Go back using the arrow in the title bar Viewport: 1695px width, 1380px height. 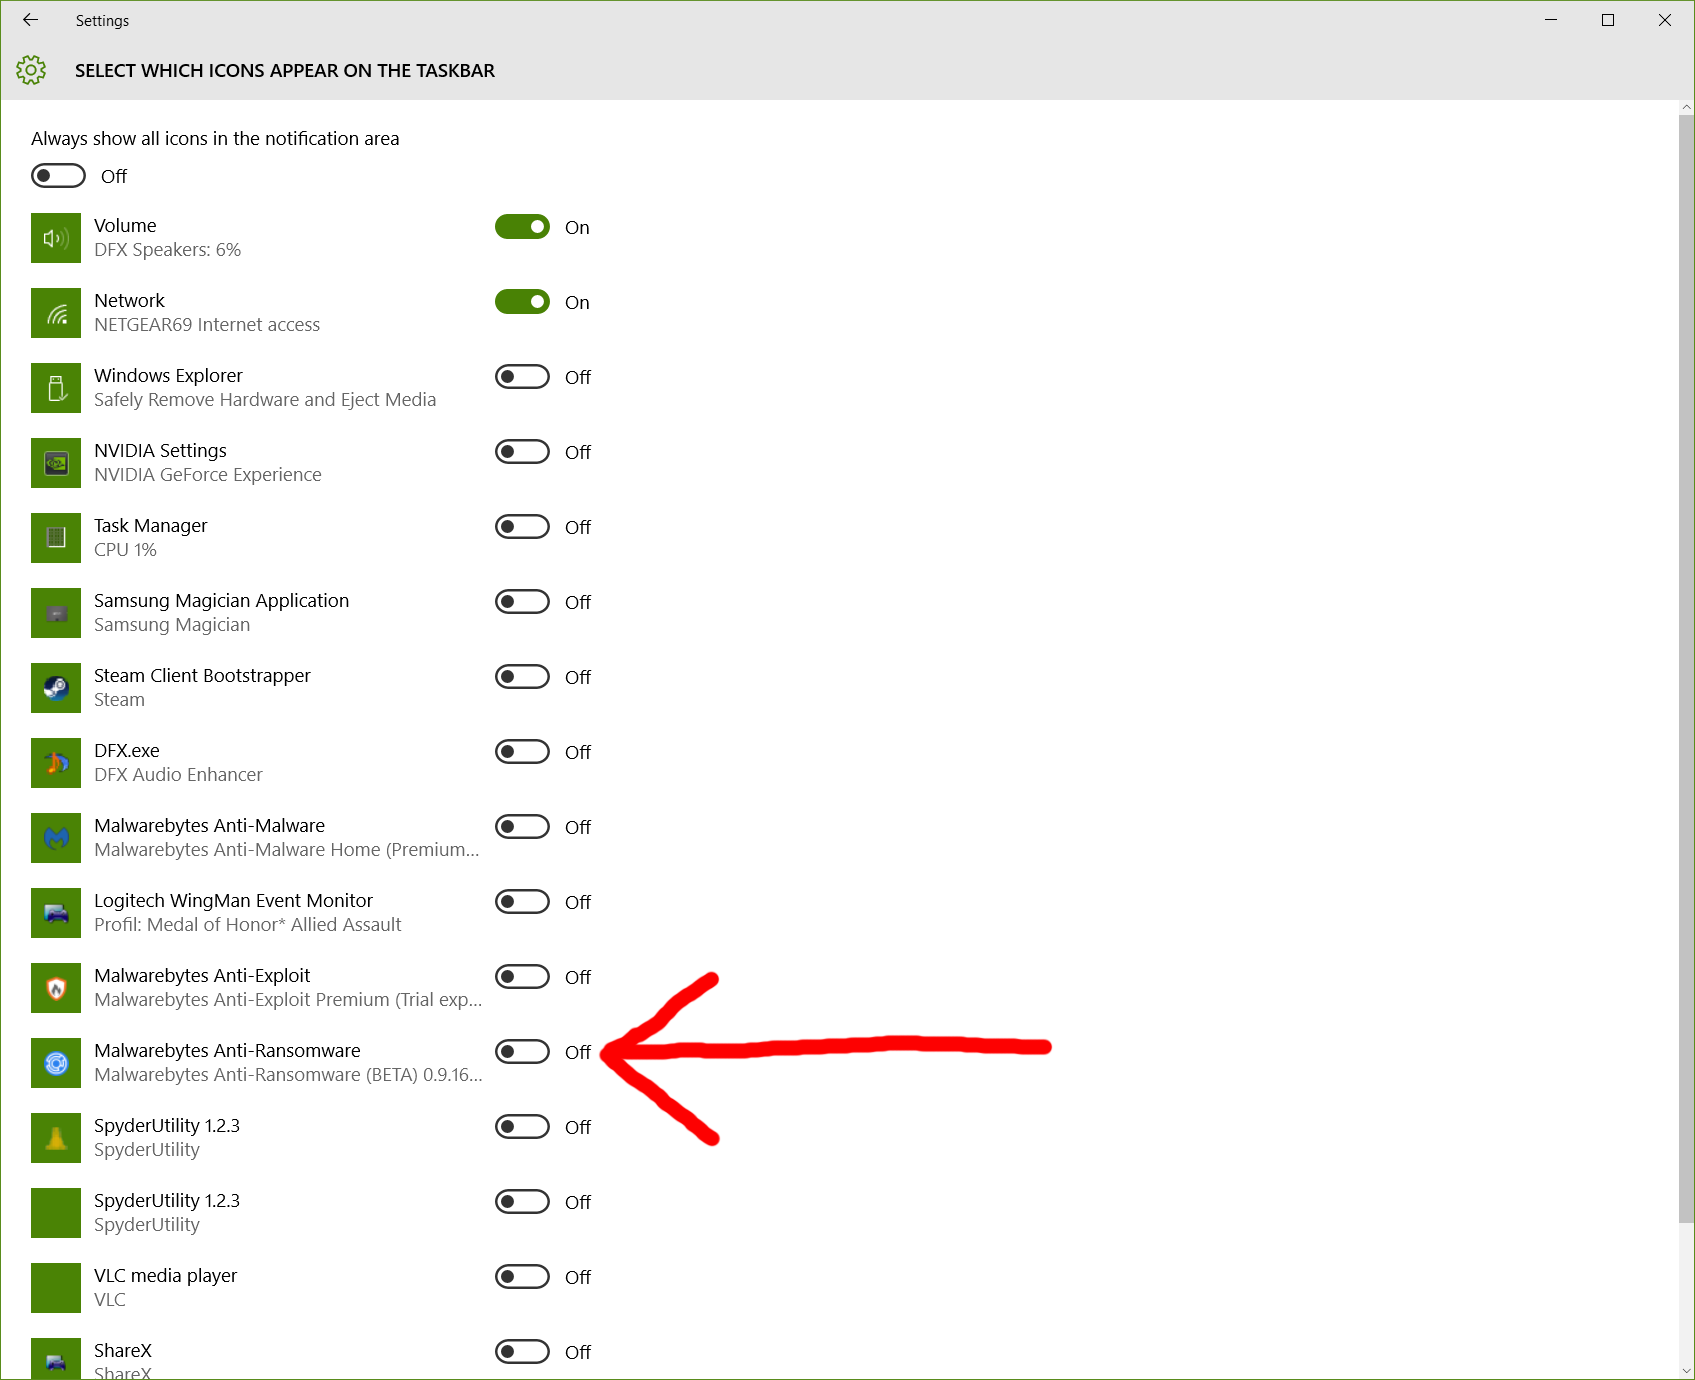[x=30, y=20]
